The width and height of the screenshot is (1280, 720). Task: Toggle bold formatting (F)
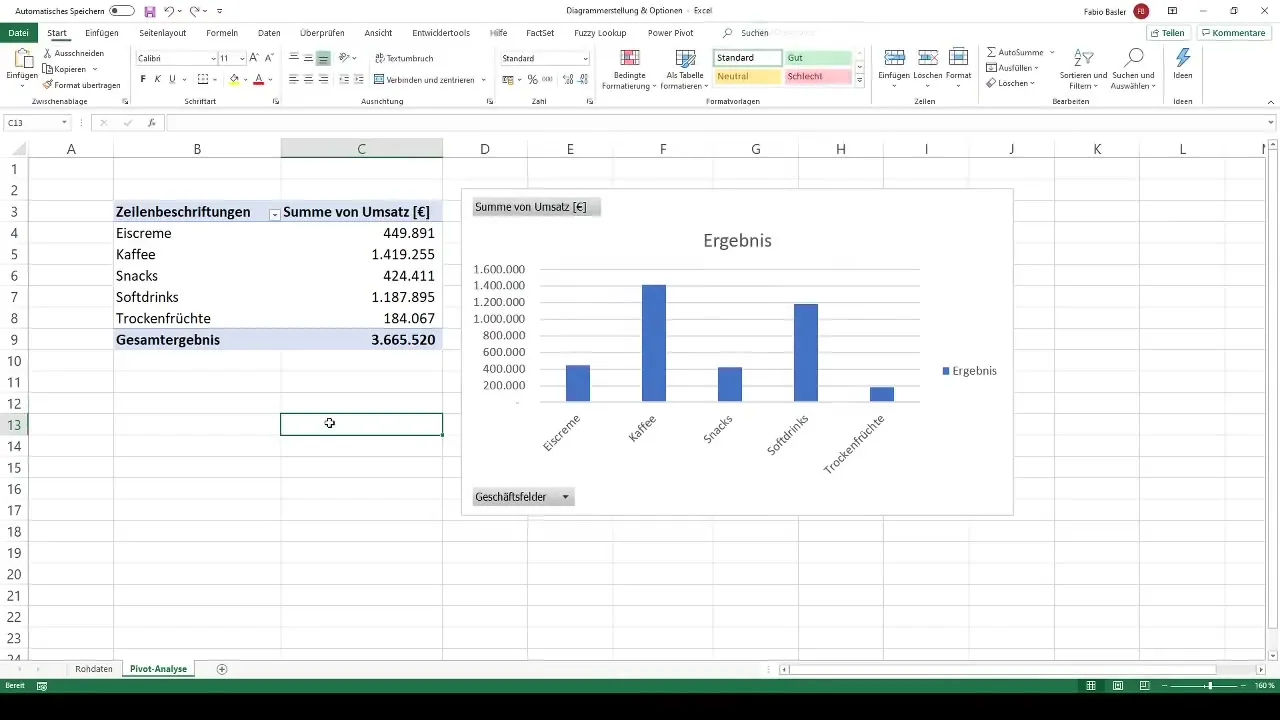coord(143,79)
